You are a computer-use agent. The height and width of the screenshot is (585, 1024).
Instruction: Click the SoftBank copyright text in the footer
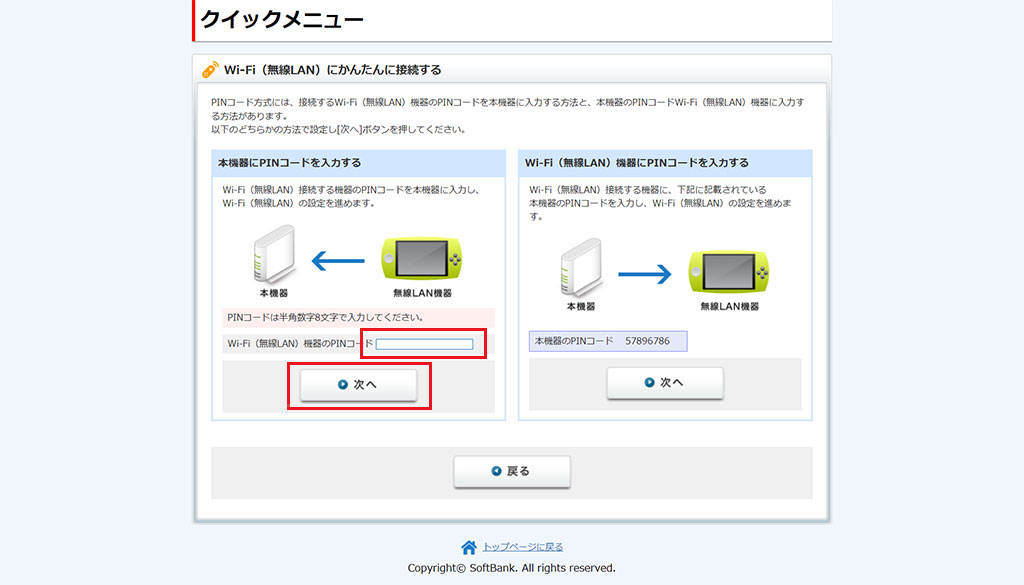click(511, 568)
